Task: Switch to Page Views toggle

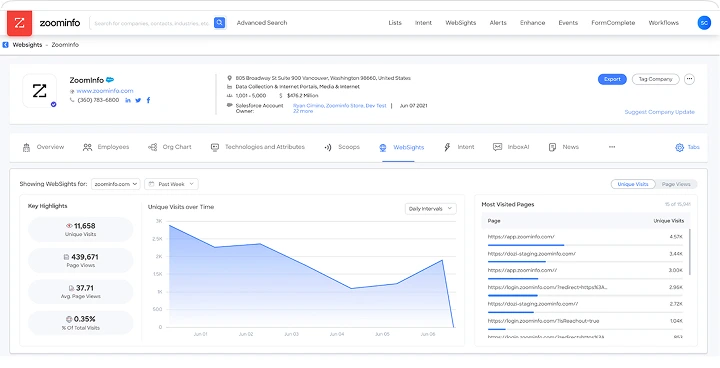Action: click(676, 184)
